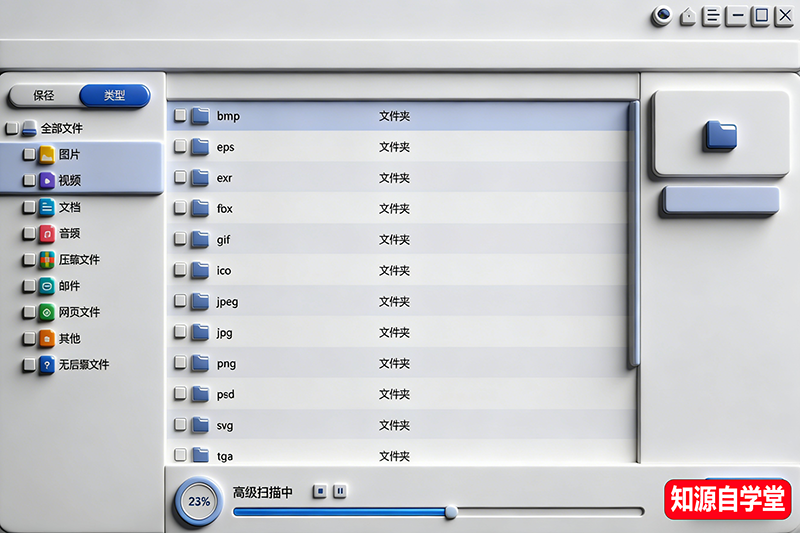This screenshot has height=533, width=800.
Task: Open the eps folder icon
Action: pos(200,147)
